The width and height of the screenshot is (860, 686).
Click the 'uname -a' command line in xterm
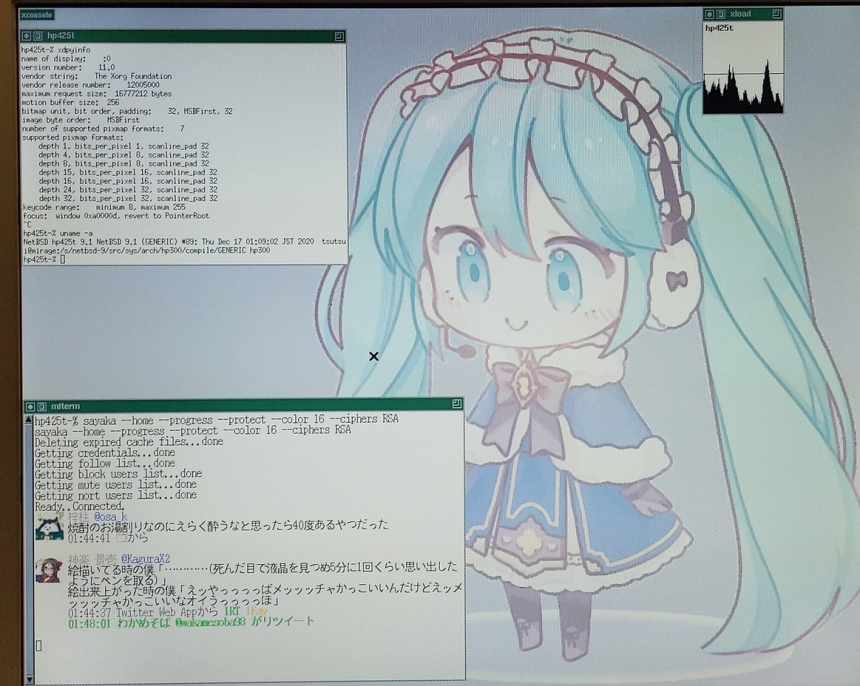58,233
